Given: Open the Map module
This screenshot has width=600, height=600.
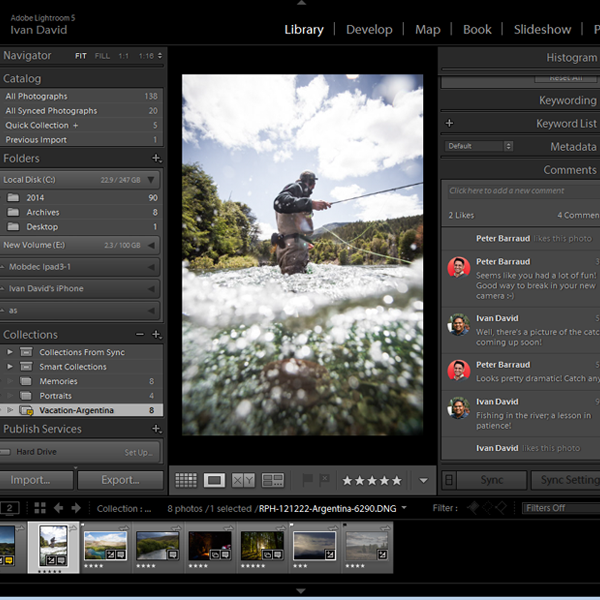Looking at the screenshot, I should point(427,29).
